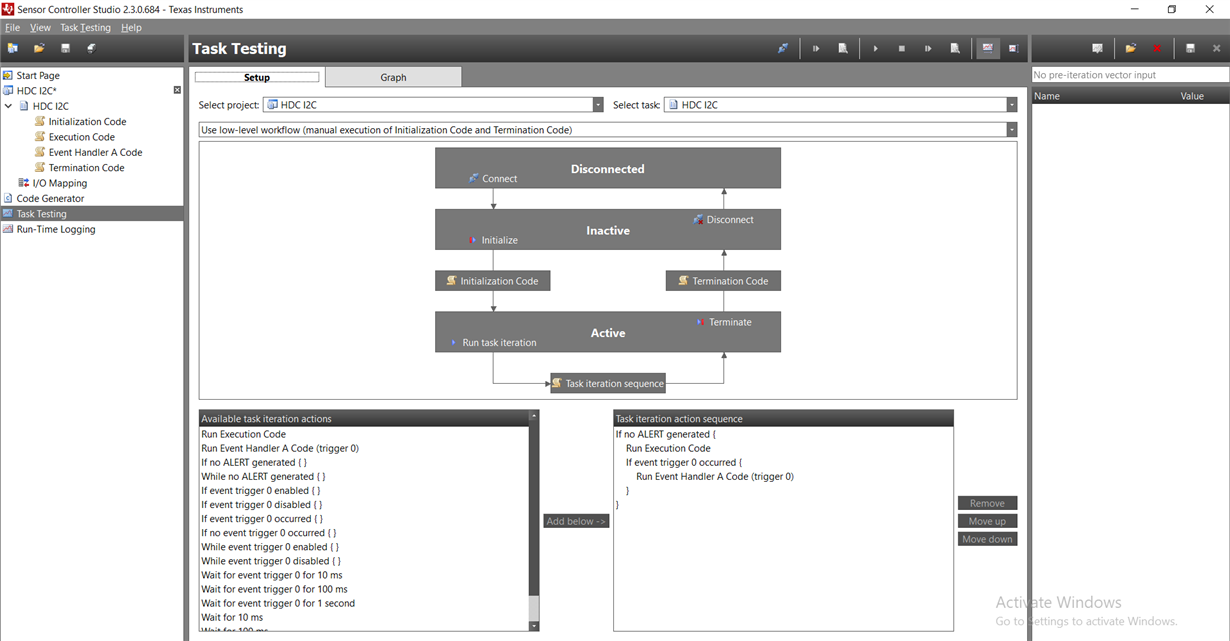Click the document icon just before the play icon
1230x641 pixels.
pos(843,48)
